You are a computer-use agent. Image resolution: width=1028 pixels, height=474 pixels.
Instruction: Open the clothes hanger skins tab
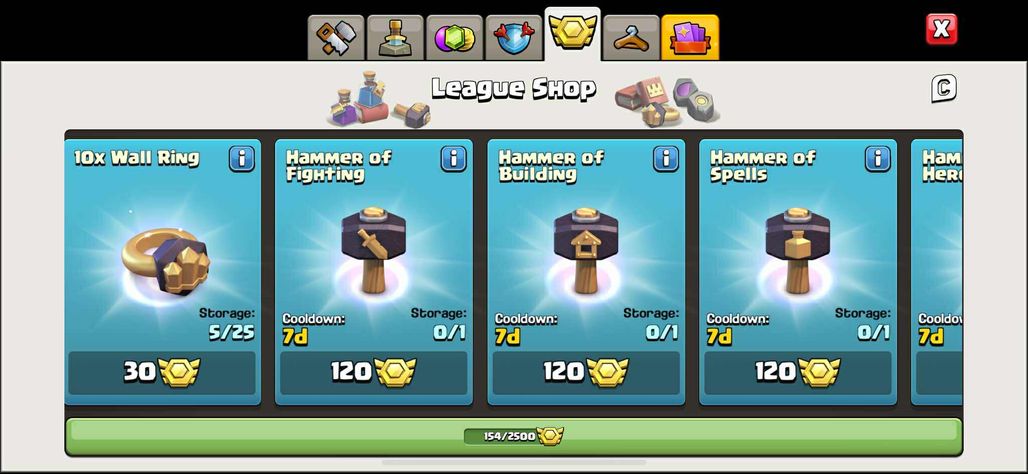pyautogui.click(x=631, y=38)
